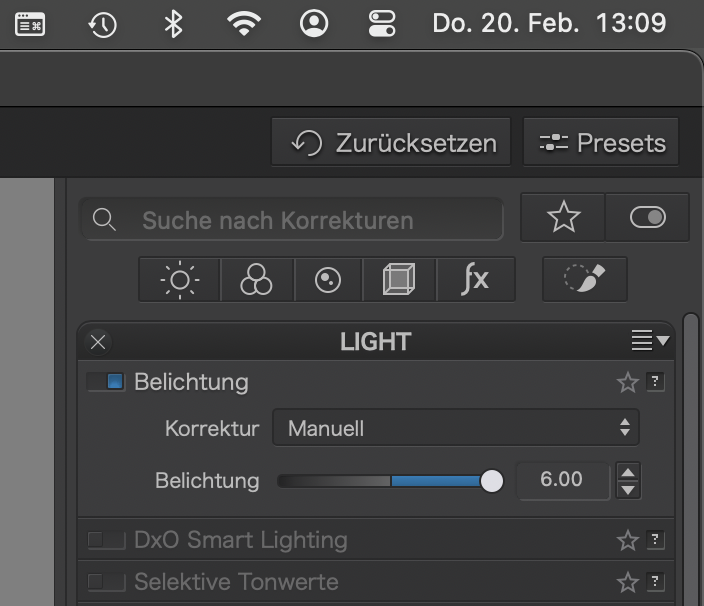Open the Korrektur dropdown set to Manuell

click(x=456, y=428)
